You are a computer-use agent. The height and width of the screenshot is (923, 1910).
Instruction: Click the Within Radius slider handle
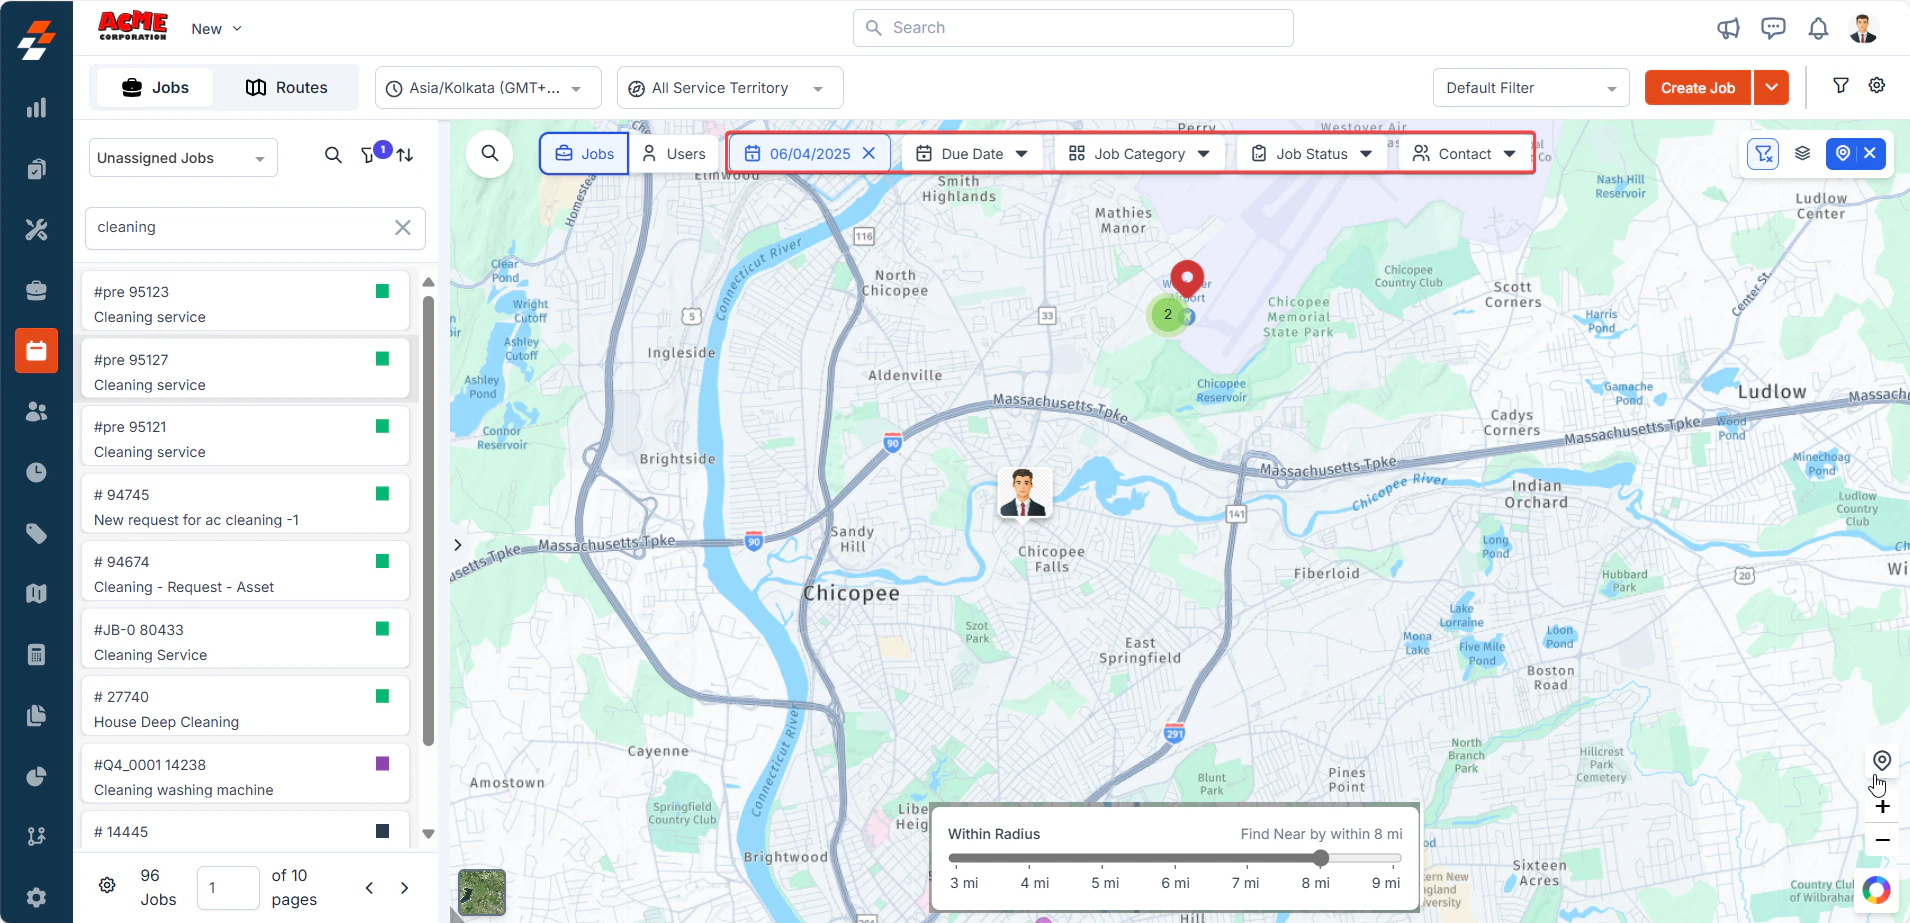[x=1321, y=858]
